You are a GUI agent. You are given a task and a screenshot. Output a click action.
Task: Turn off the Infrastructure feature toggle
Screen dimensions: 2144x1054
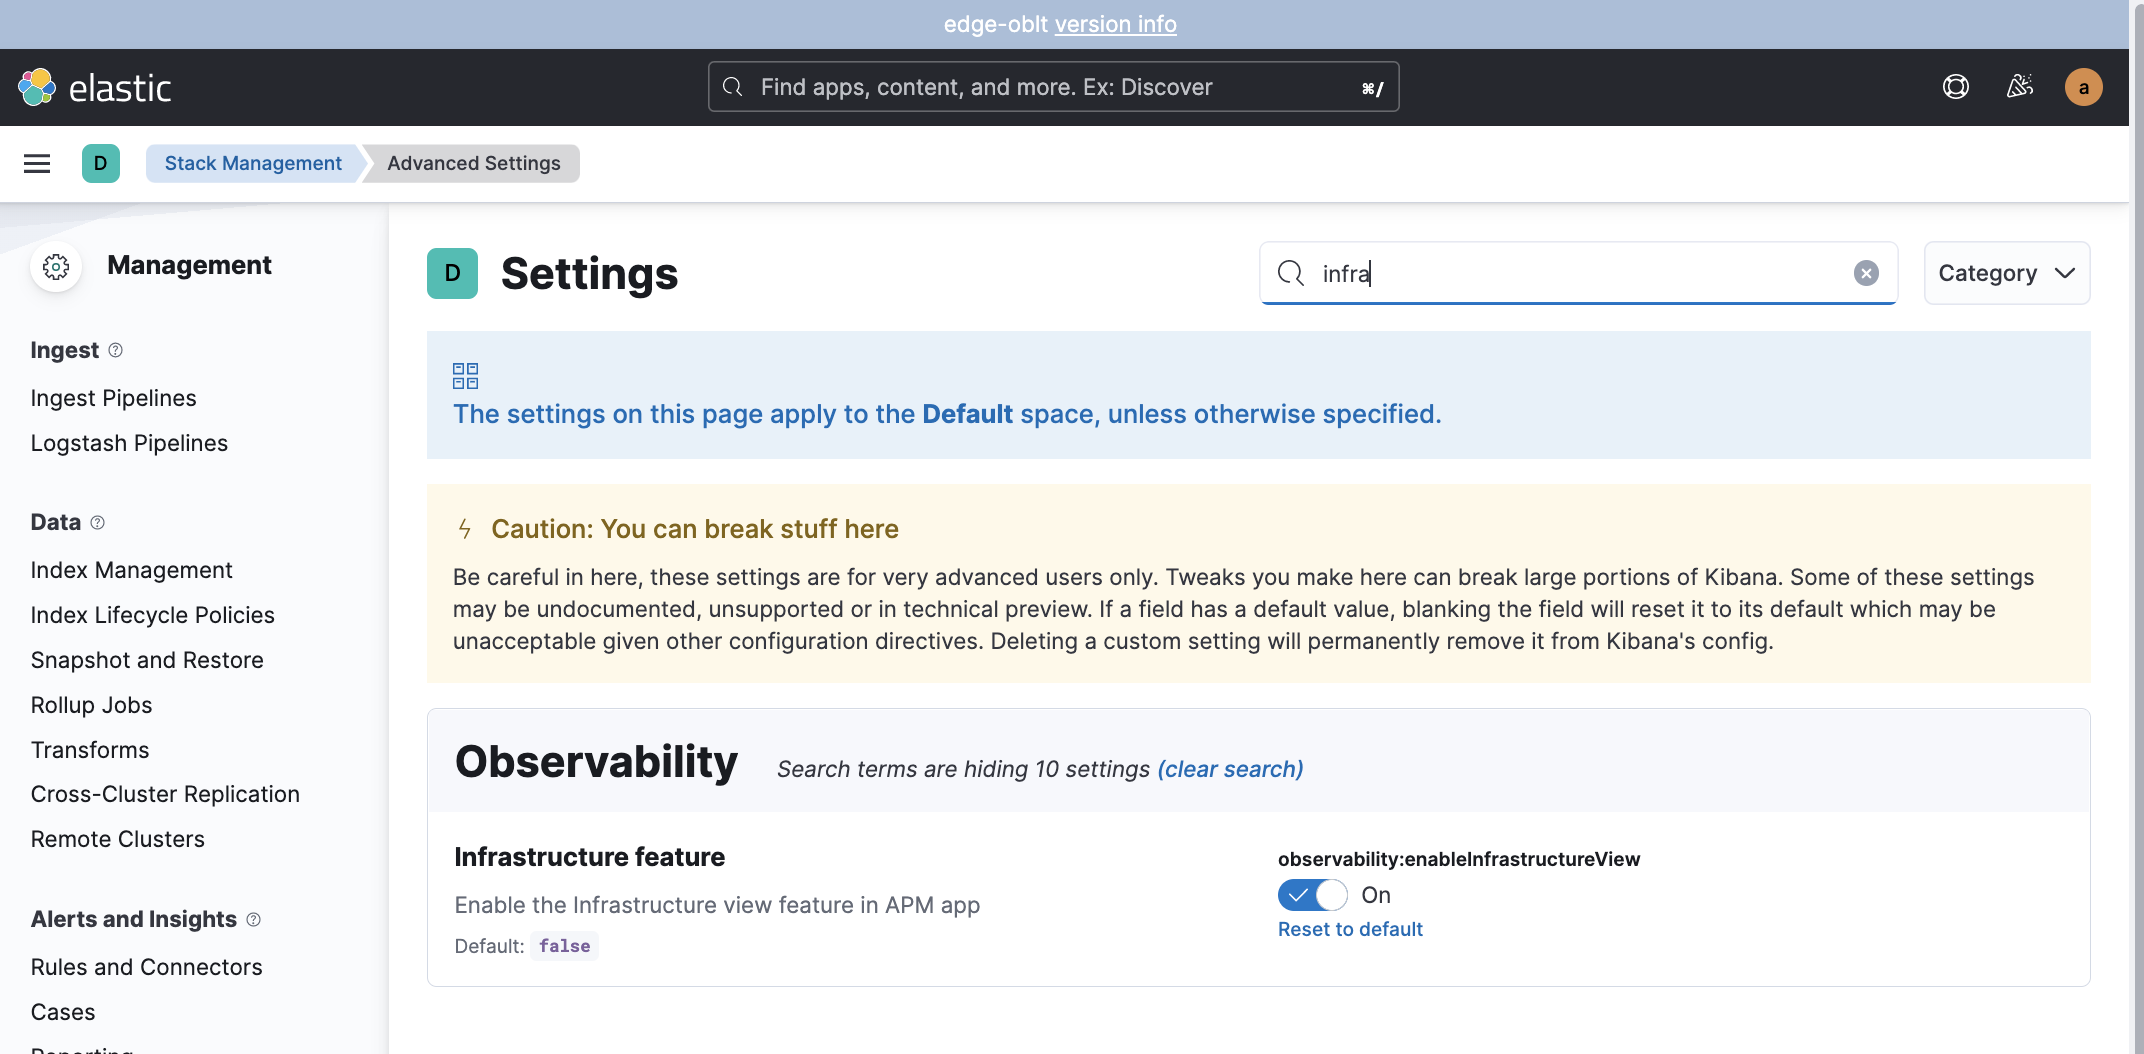pos(1312,895)
